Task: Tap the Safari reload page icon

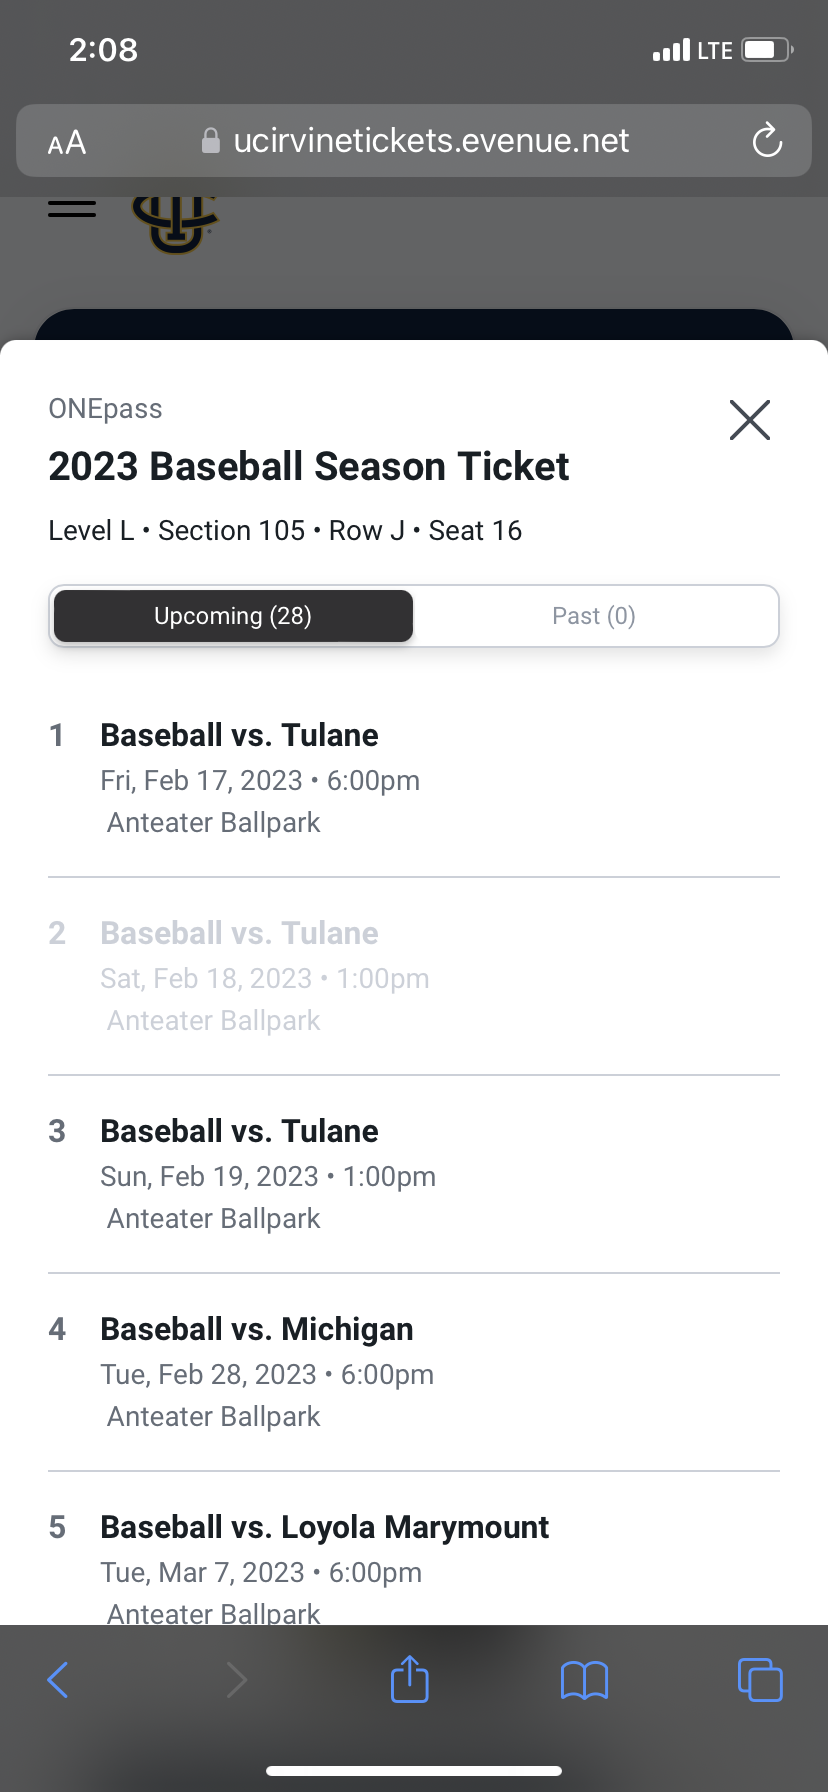Action: [x=767, y=141]
